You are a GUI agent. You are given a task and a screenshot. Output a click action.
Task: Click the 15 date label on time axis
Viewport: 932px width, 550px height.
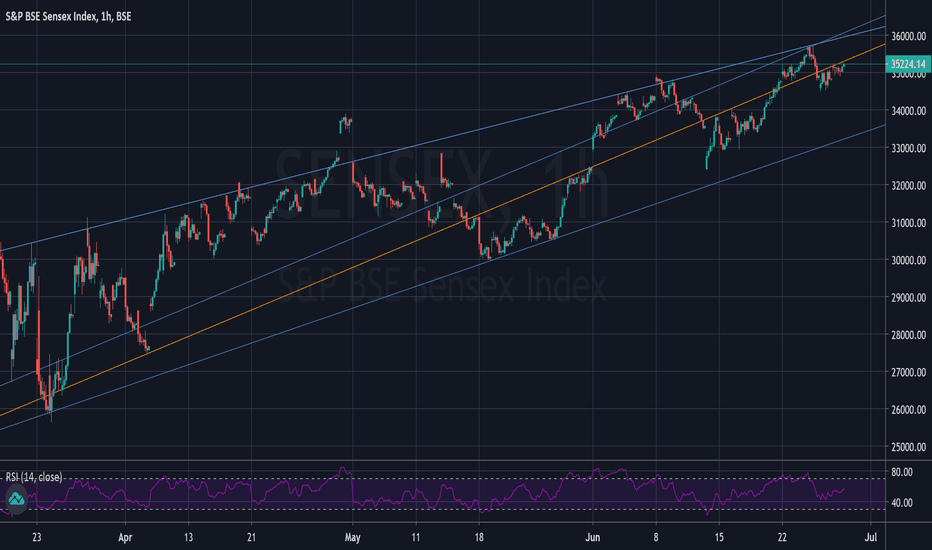[719, 538]
